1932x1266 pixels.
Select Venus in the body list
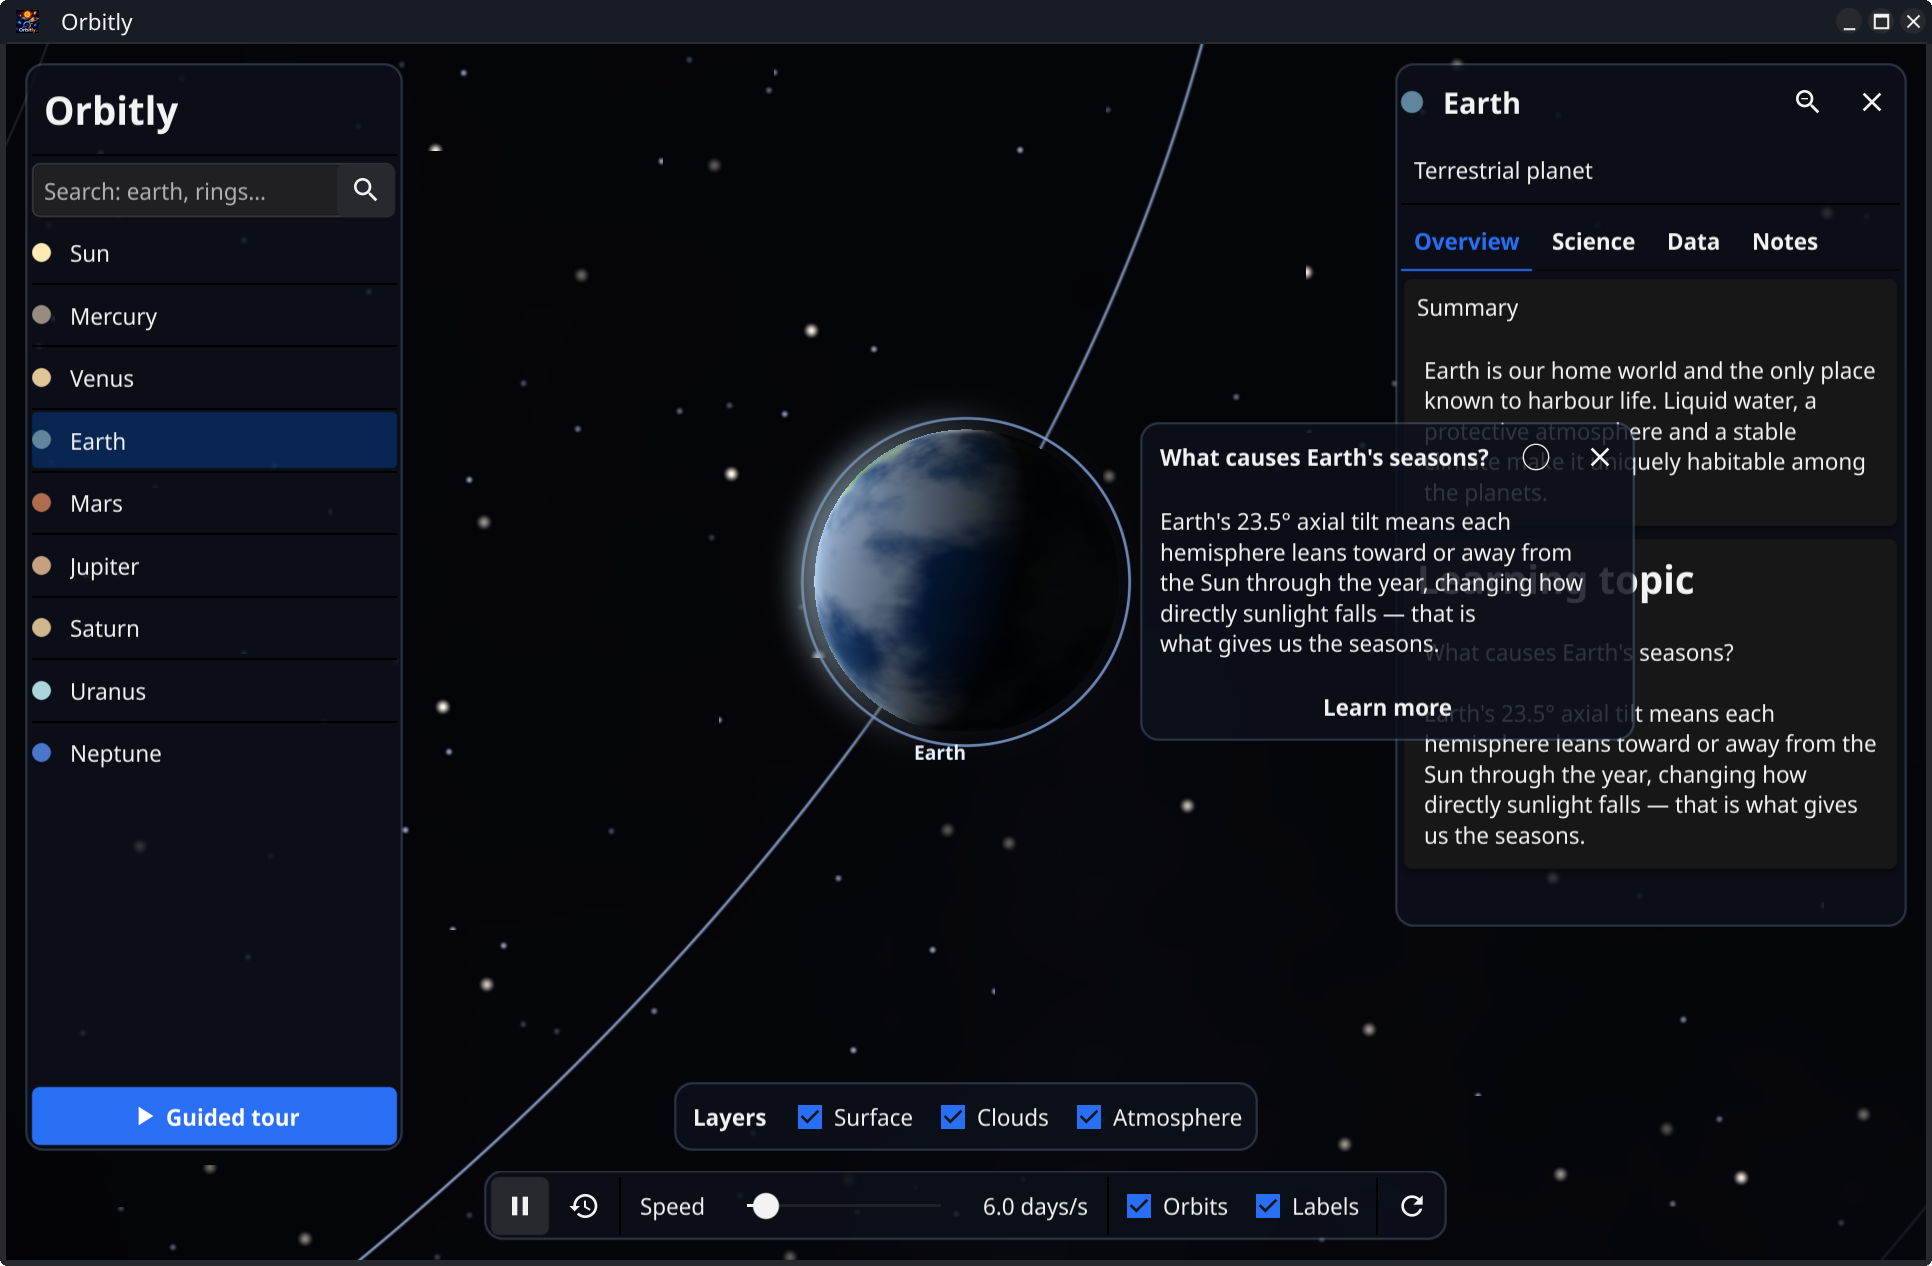point(214,379)
